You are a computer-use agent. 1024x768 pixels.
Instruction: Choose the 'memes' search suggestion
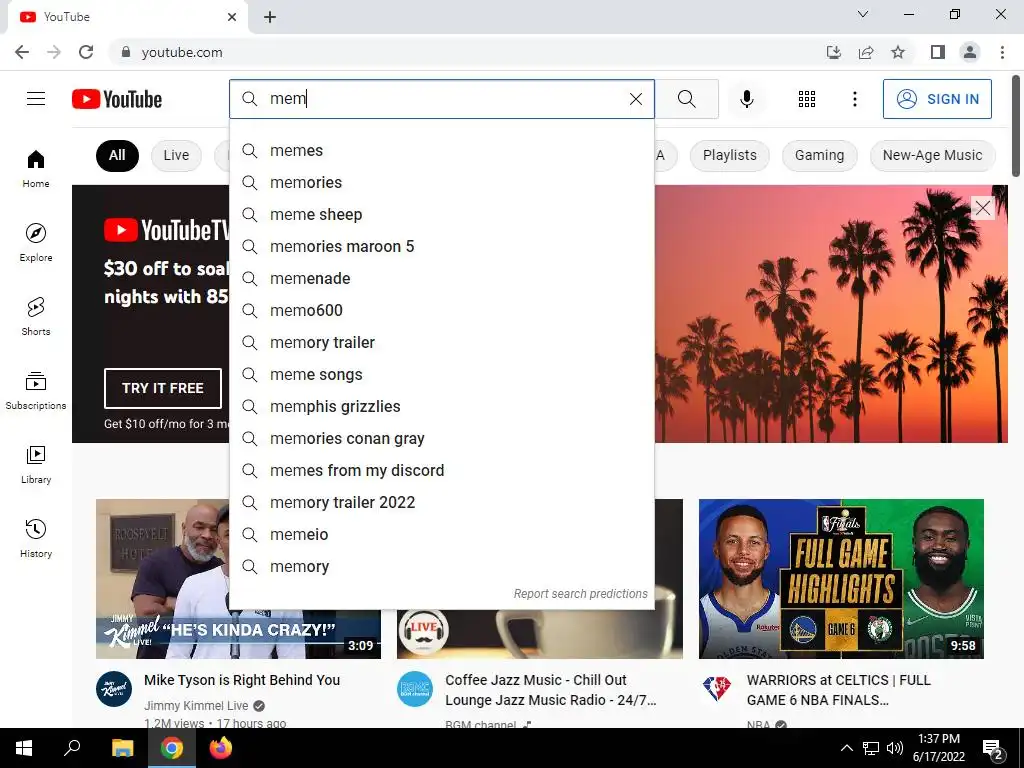pyautogui.click(x=441, y=150)
